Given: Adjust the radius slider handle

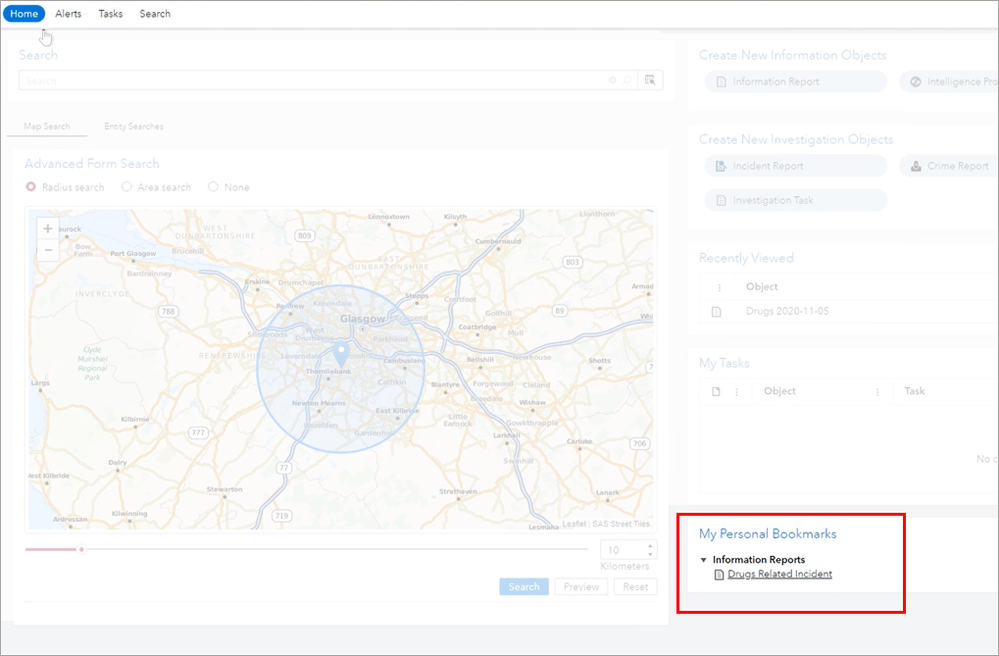Looking at the screenshot, I should click(81, 549).
